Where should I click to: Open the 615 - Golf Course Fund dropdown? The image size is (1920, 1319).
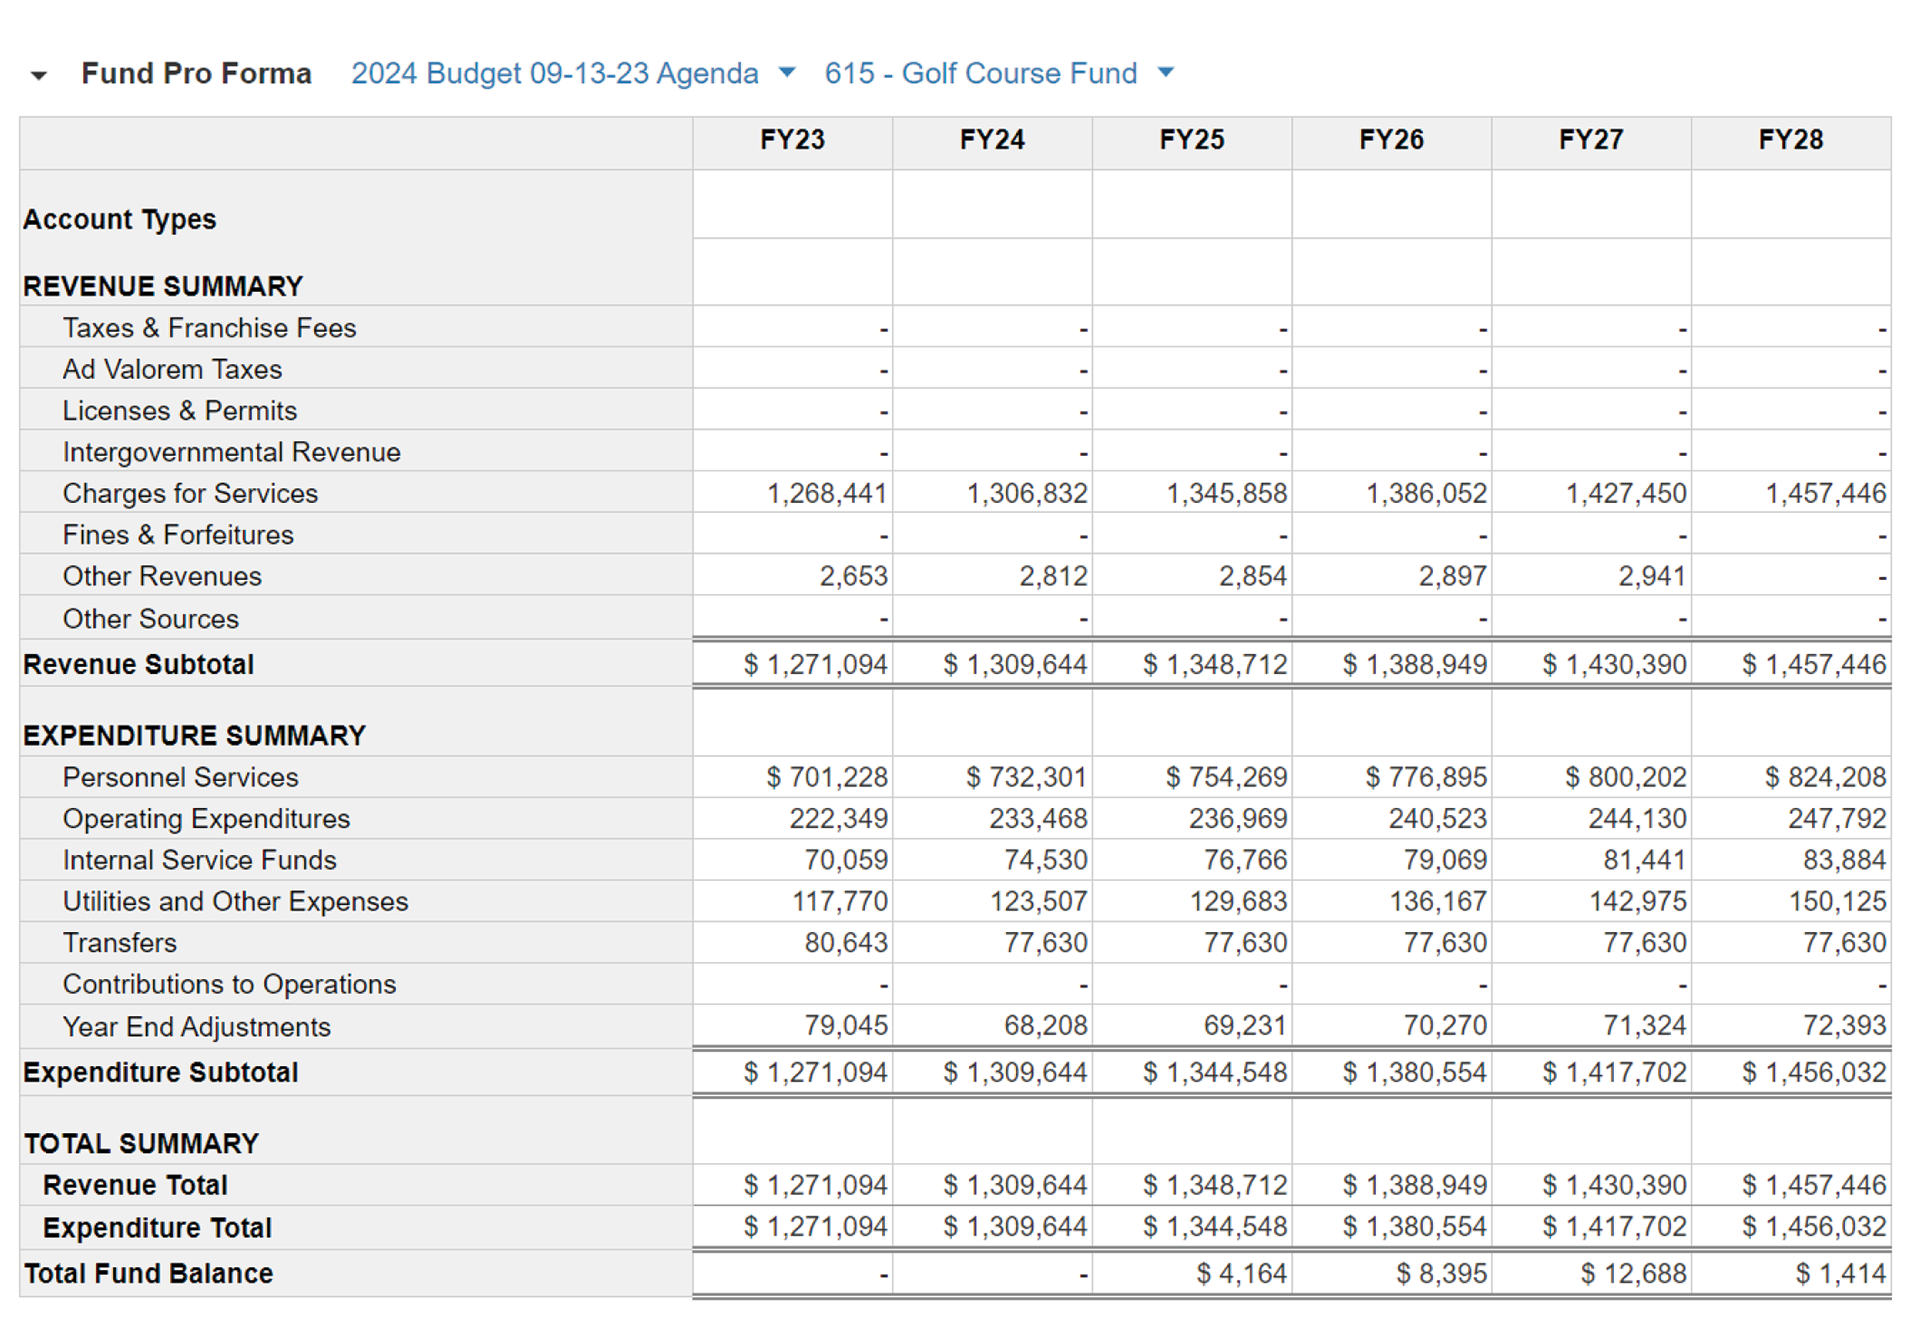tap(1165, 72)
